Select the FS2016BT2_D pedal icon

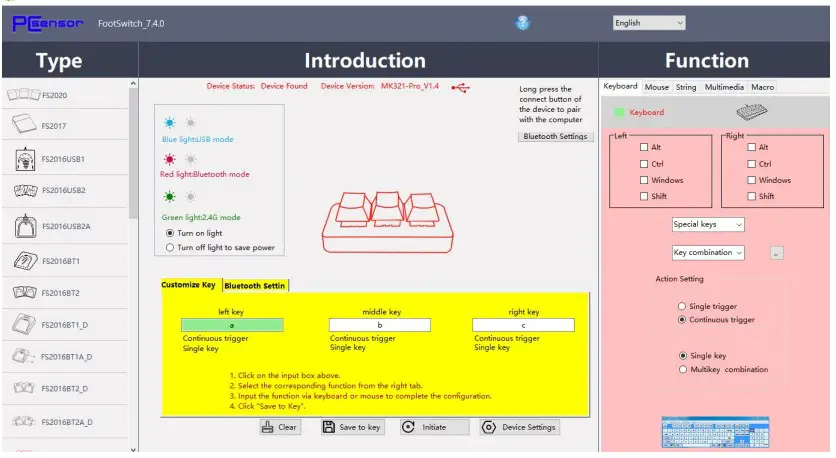[x=24, y=388]
